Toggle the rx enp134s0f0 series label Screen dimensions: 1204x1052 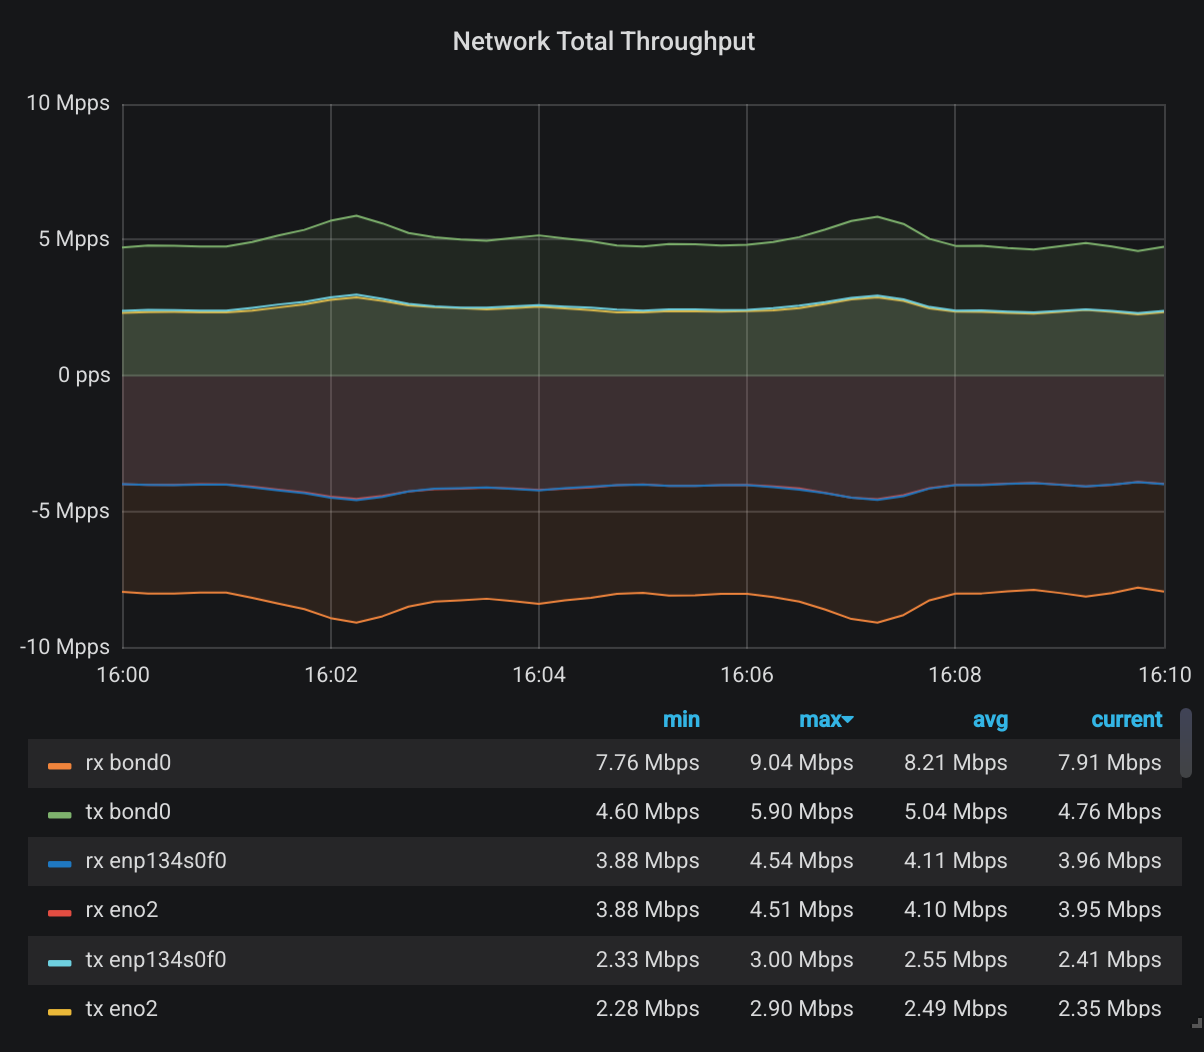[x=156, y=861]
